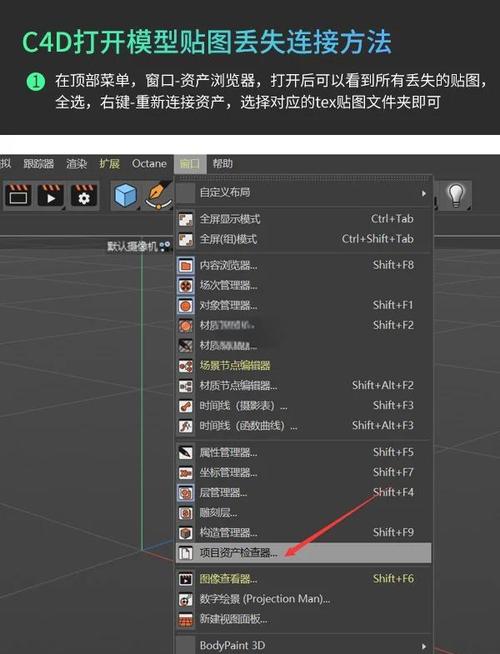500x654 pixels.
Task: Click the 层管理器 icon
Action: (186, 493)
